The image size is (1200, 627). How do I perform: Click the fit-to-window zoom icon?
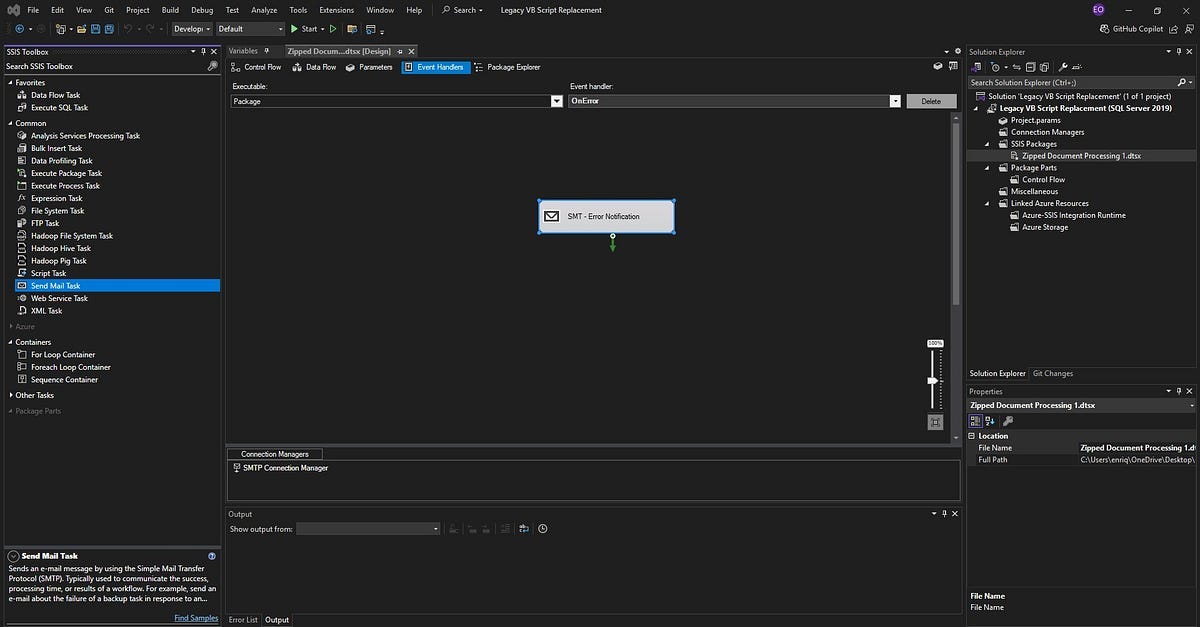pos(935,422)
